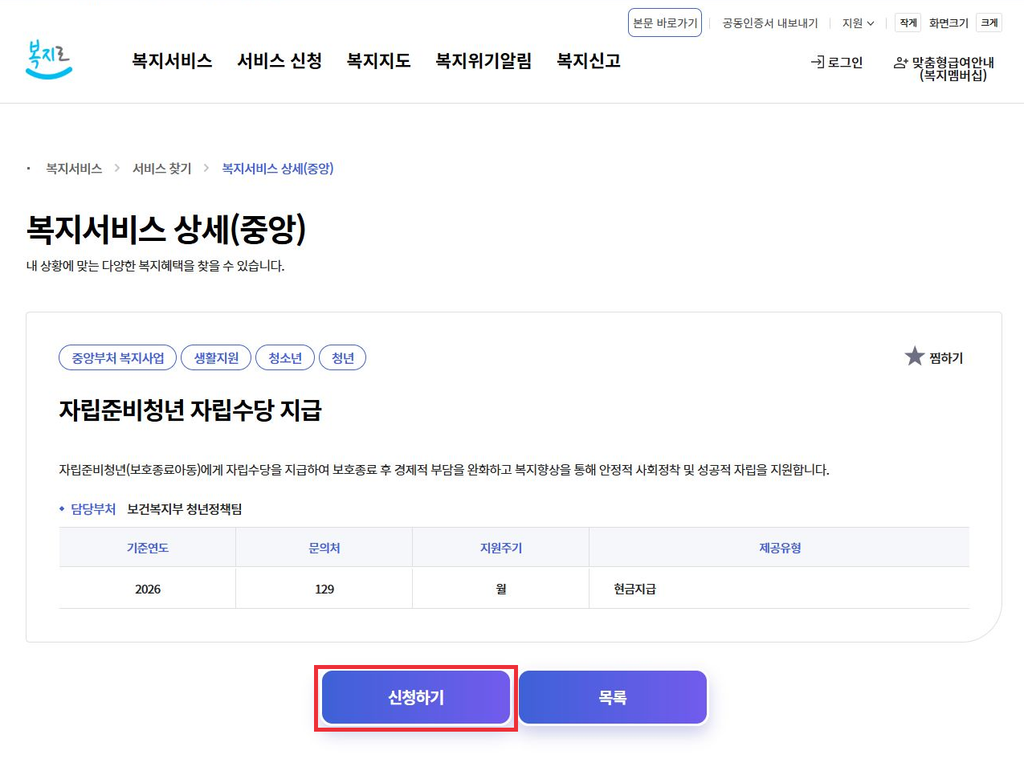Click the 청년 tag
This screenshot has height=759, width=1024.
tap(343, 358)
